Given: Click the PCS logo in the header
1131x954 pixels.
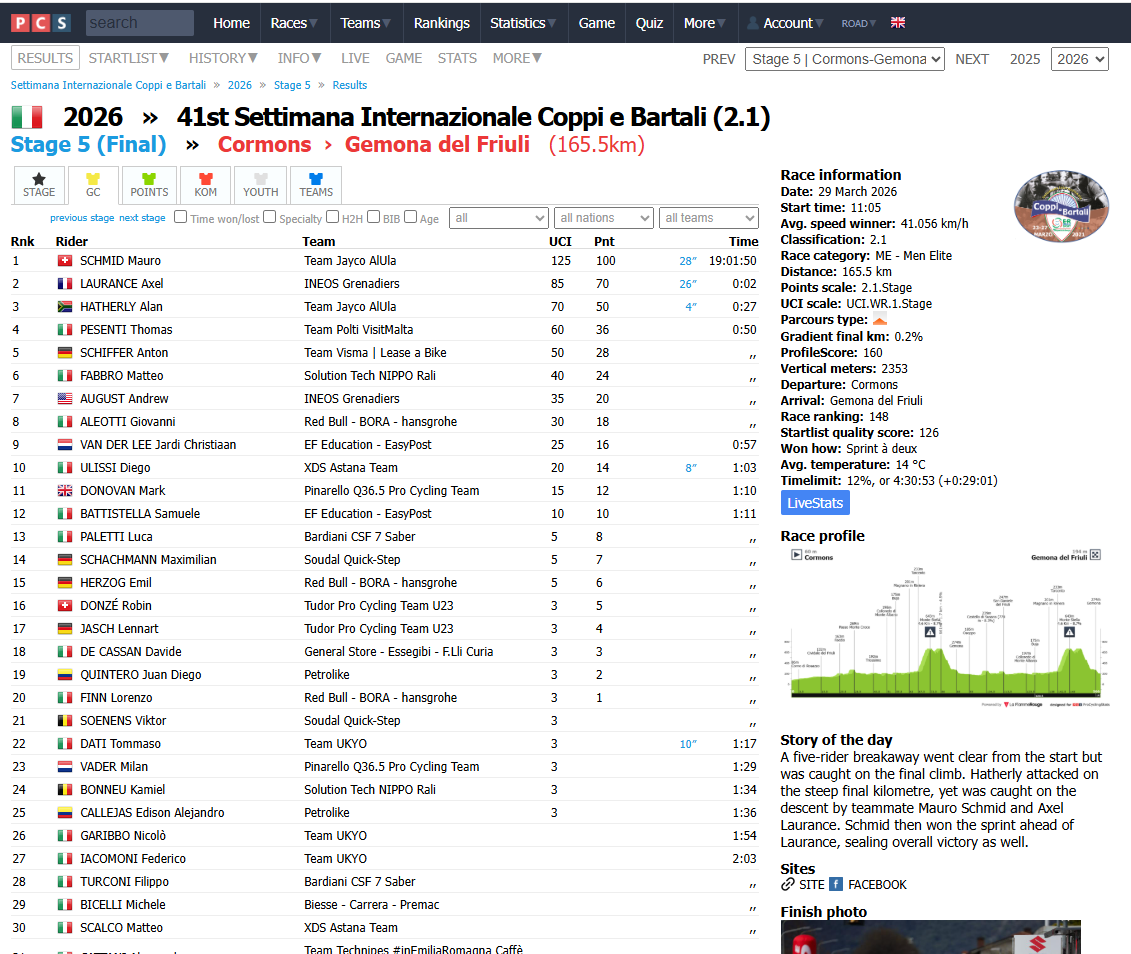Looking at the screenshot, I should click(41, 22).
